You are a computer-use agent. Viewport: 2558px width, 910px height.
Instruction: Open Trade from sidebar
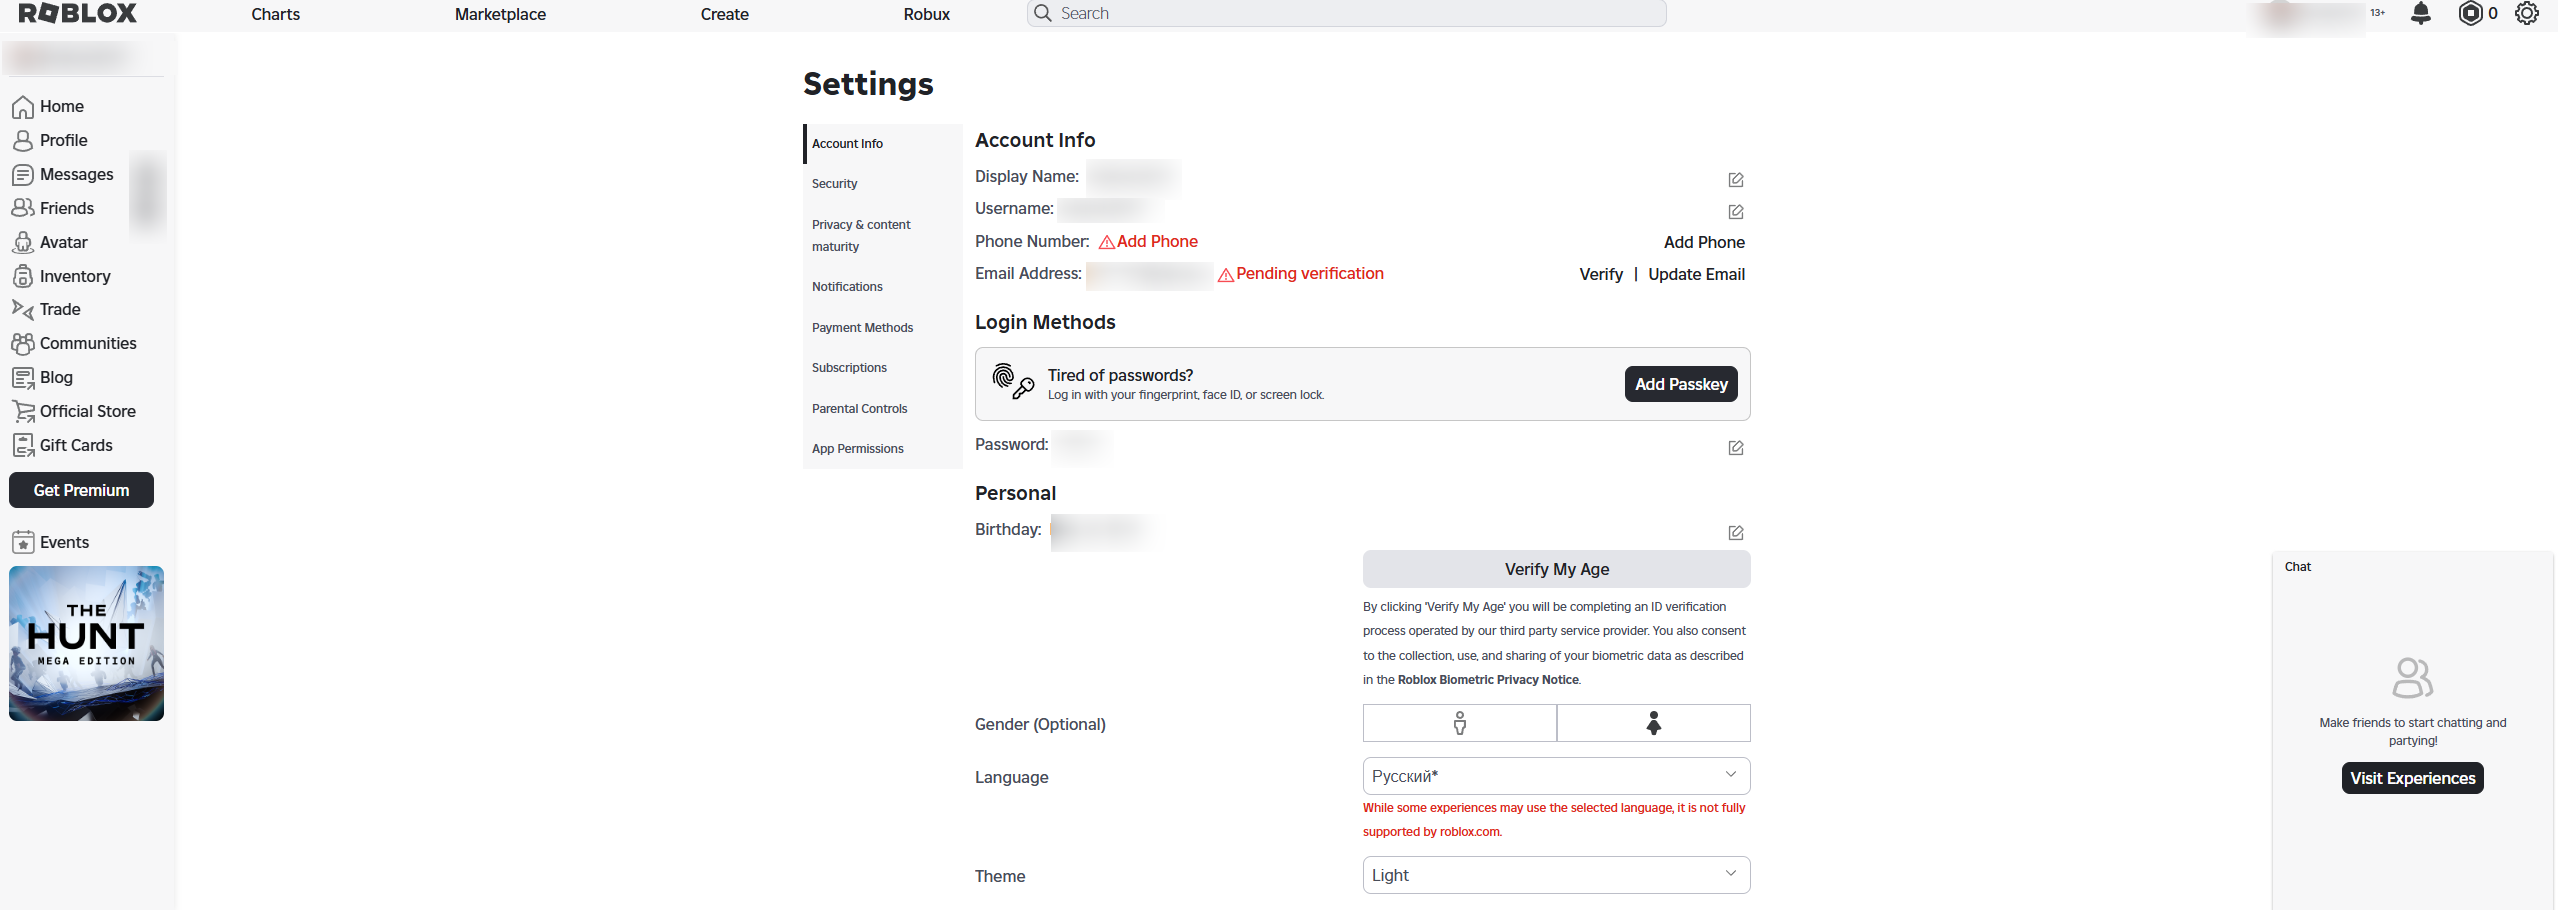click(x=46, y=309)
